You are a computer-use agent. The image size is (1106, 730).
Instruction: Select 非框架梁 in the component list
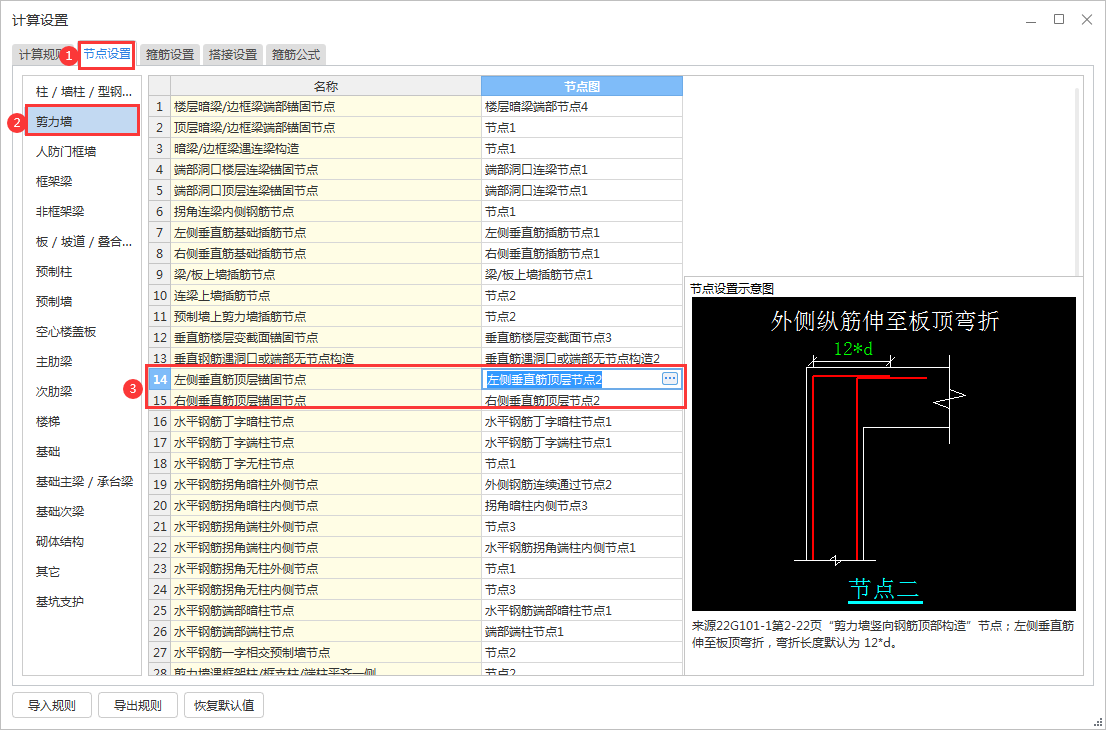(x=83, y=212)
